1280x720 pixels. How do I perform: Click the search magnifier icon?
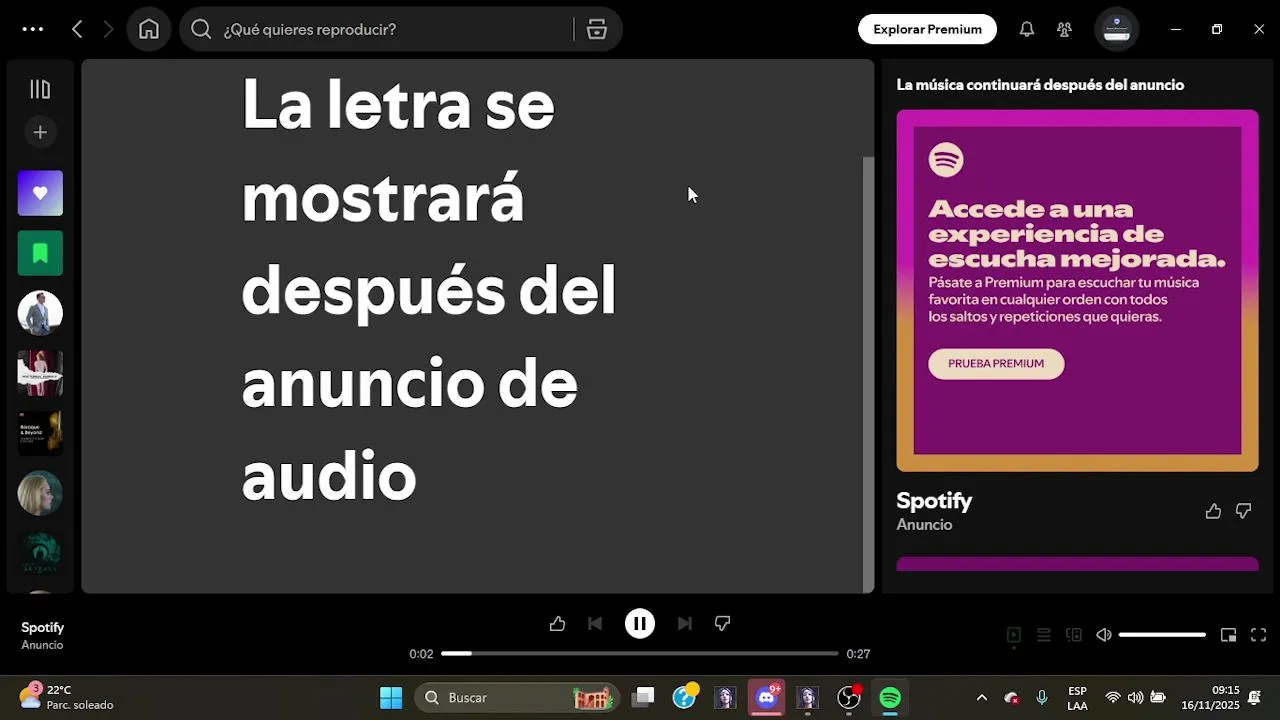[201, 29]
